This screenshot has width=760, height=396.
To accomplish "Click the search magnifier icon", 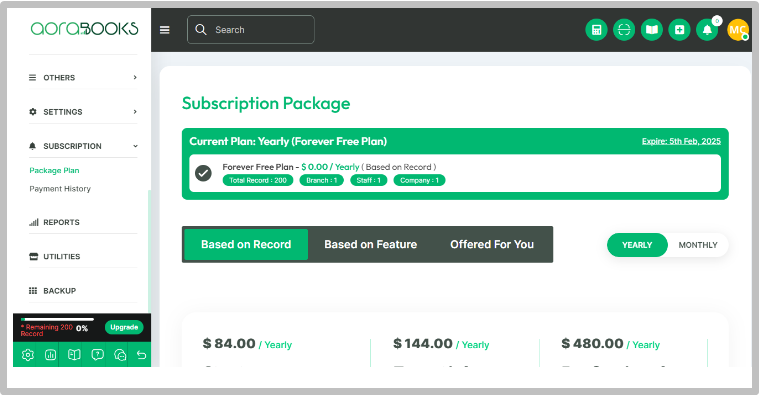I will (201, 30).
